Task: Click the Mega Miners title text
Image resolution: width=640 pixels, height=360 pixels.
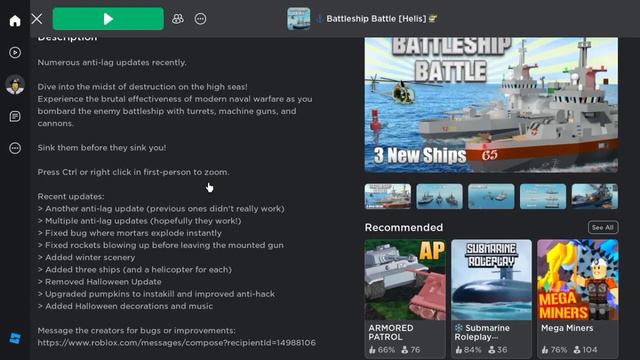Action: (567, 328)
